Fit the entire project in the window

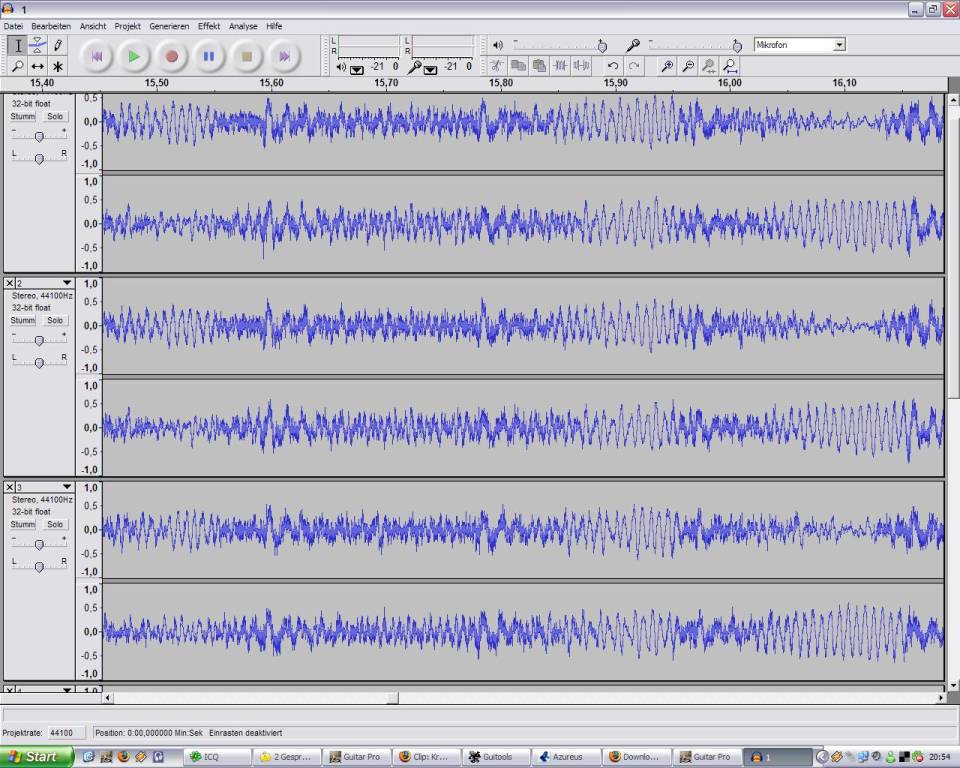(x=730, y=66)
